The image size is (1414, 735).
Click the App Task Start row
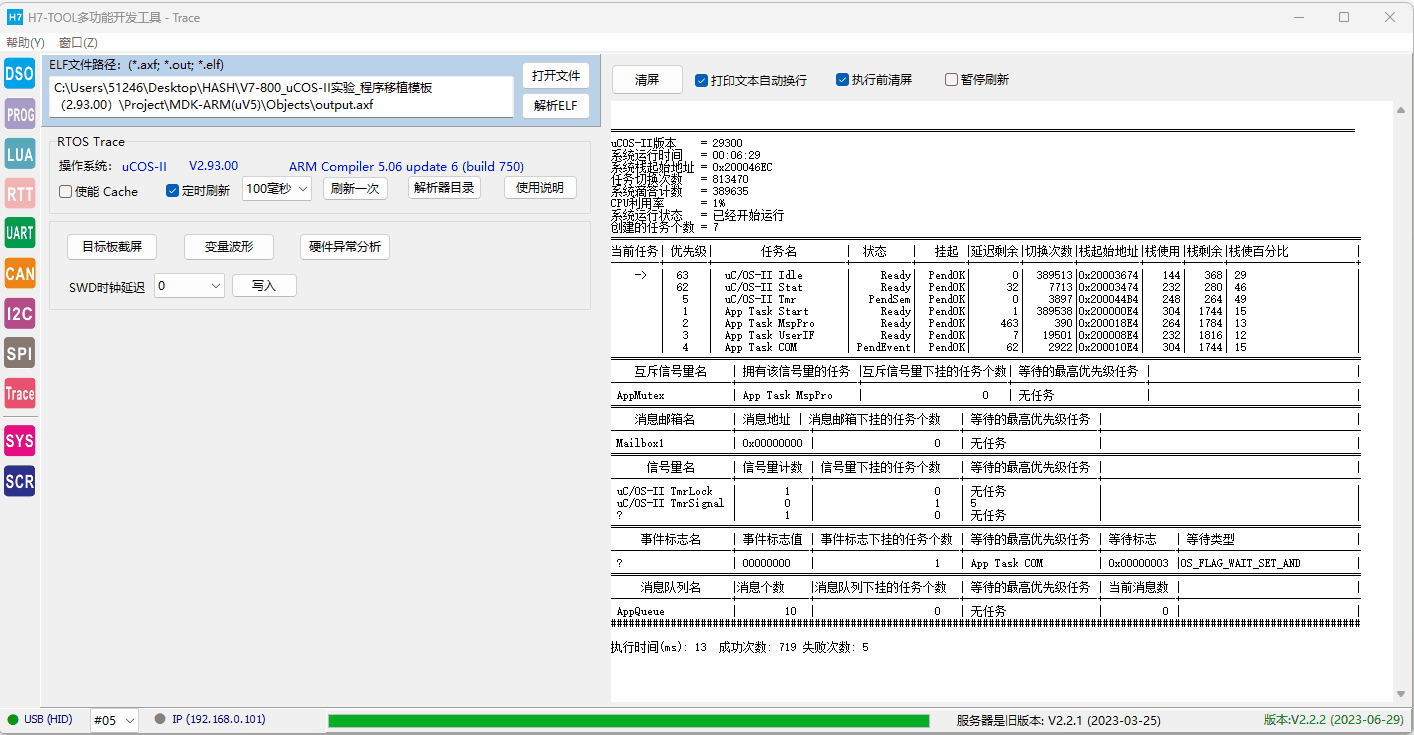[x=985, y=311]
